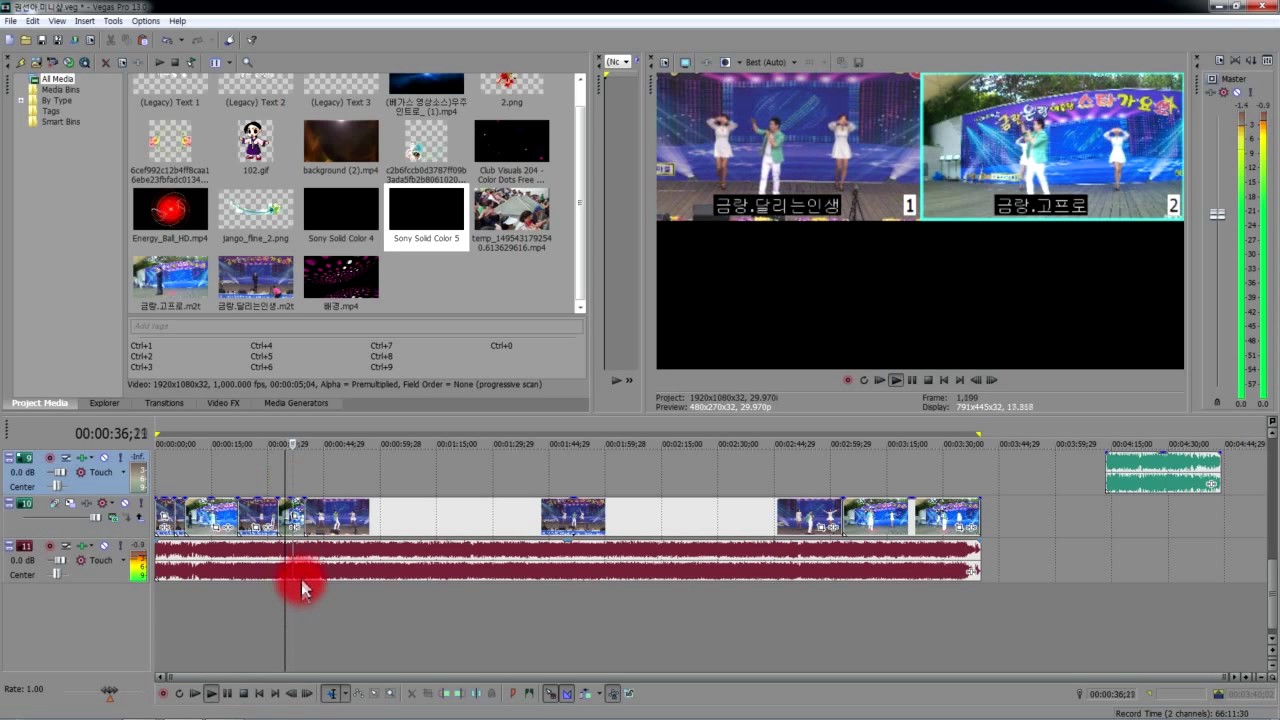The width and height of the screenshot is (1280, 720).
Task: Open the media search magnifier icon
Action: click(x=247, y=63)
